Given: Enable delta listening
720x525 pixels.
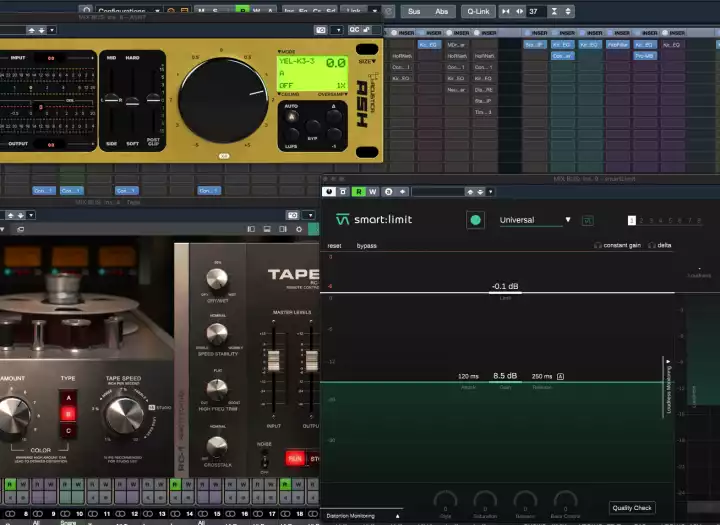Looking at the screenshot, I should 660,245.
